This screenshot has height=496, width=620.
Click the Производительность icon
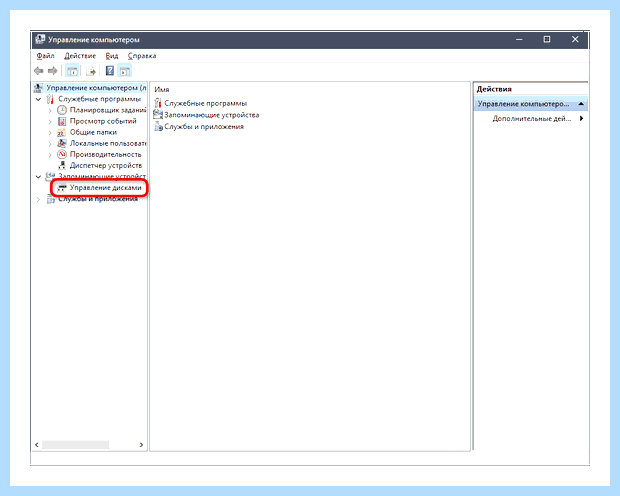point(62,154)
